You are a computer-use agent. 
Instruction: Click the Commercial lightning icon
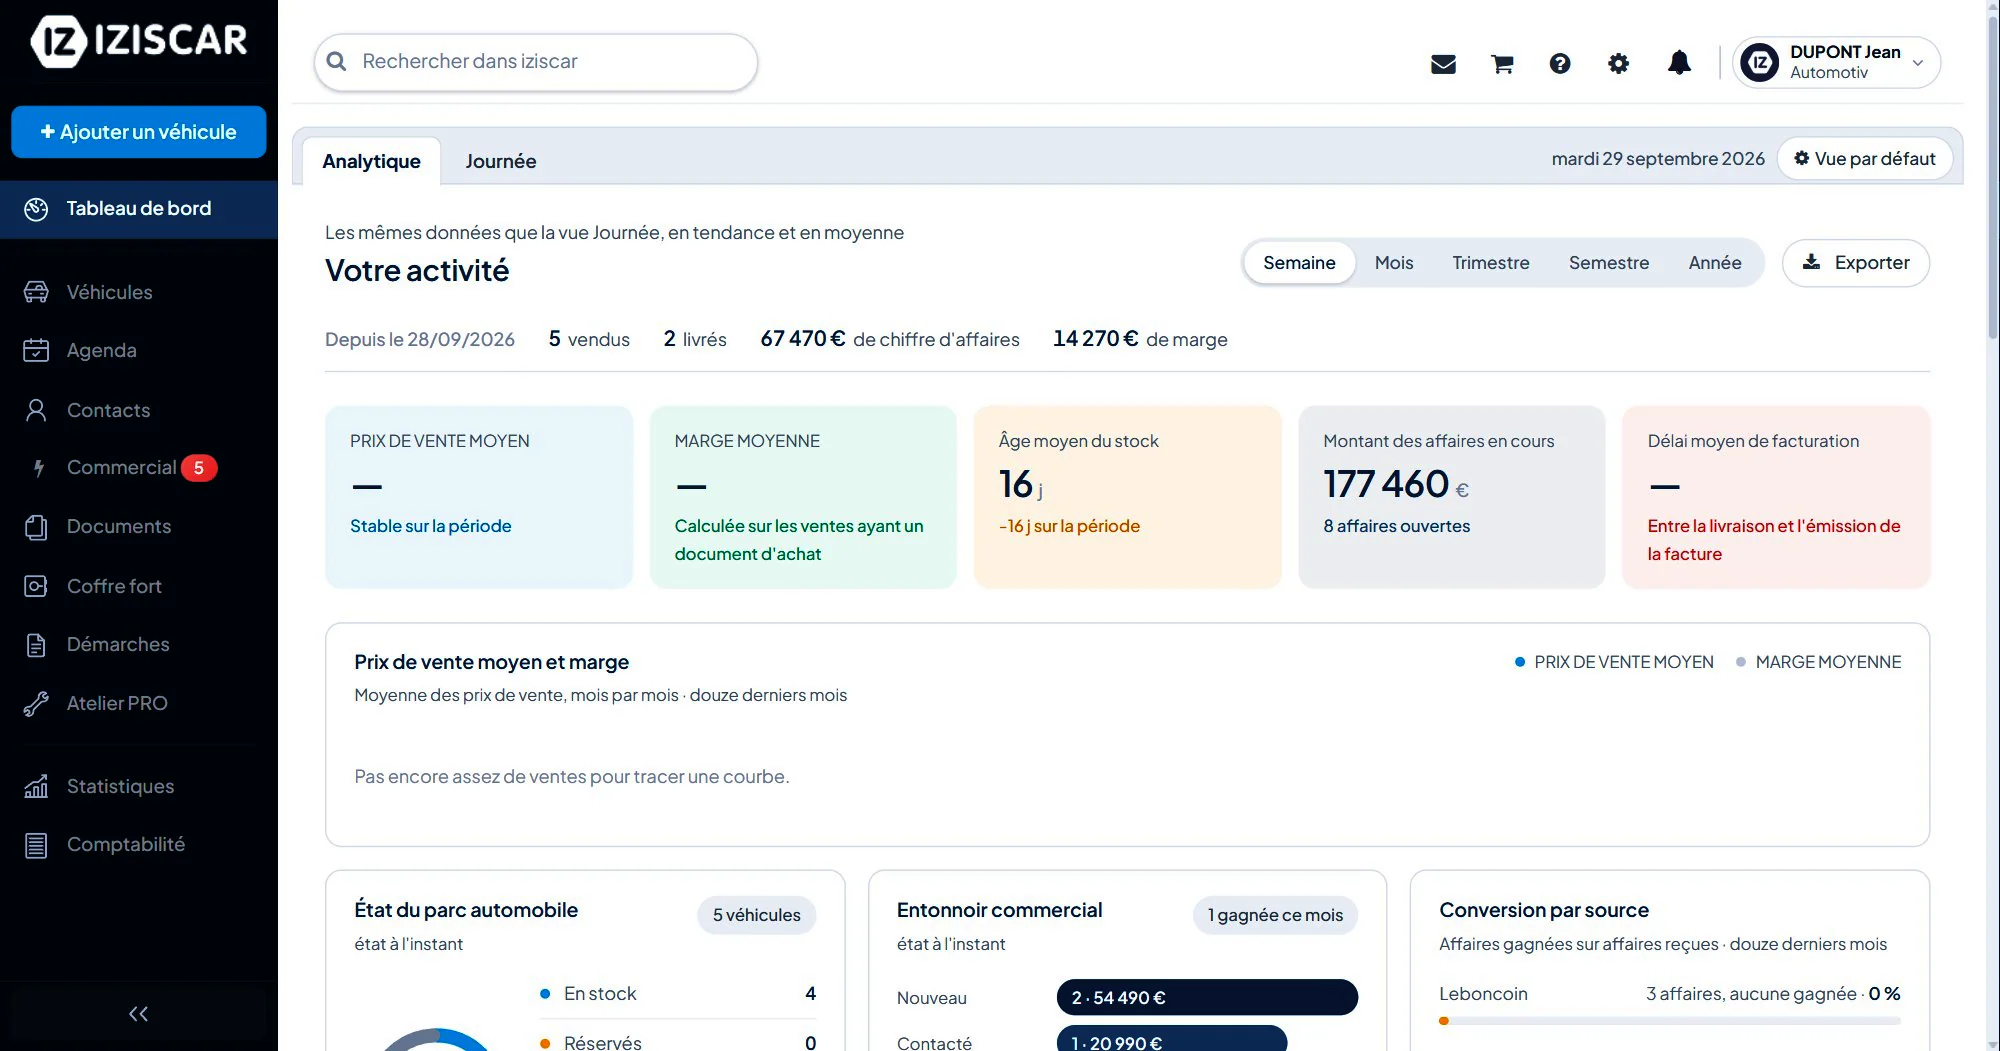38,468
